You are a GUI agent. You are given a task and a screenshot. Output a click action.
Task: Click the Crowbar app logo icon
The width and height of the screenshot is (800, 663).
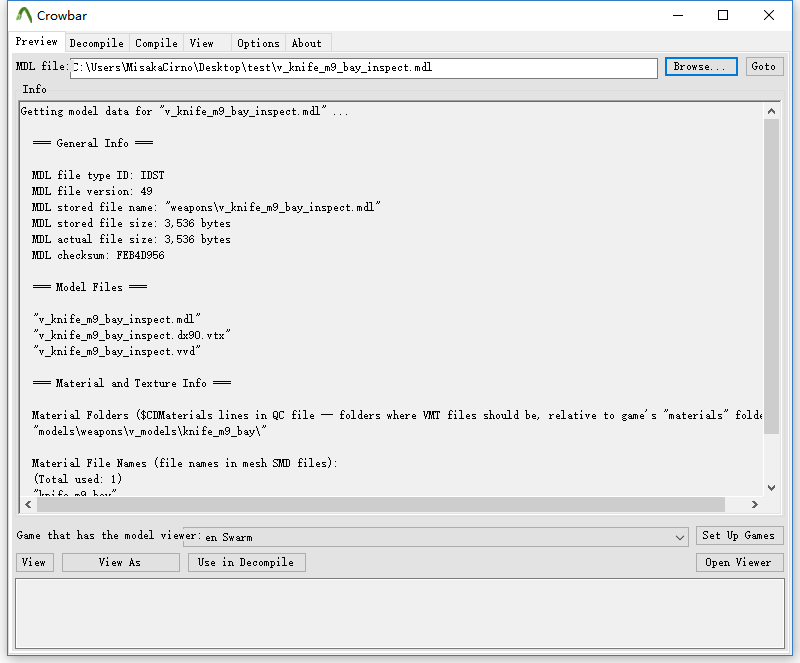pyautogui.click(x=24, y=15)
